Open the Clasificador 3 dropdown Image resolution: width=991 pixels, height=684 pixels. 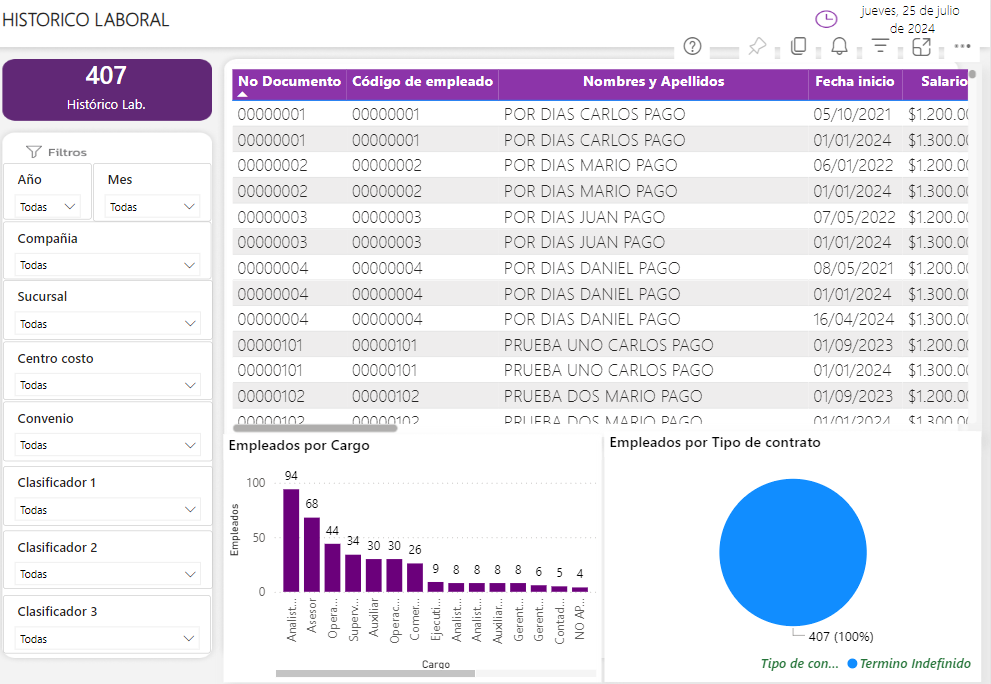[107, 638]
